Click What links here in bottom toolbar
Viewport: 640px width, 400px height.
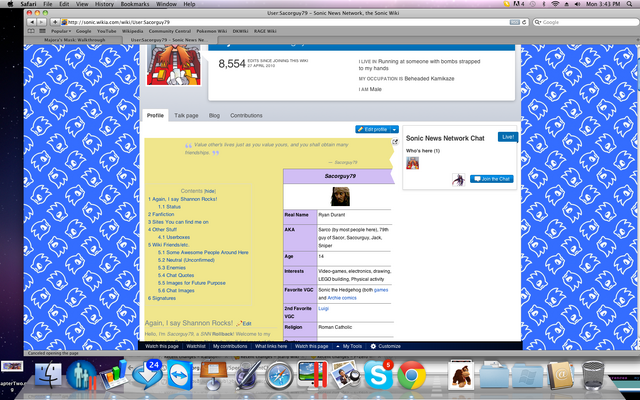271,346
